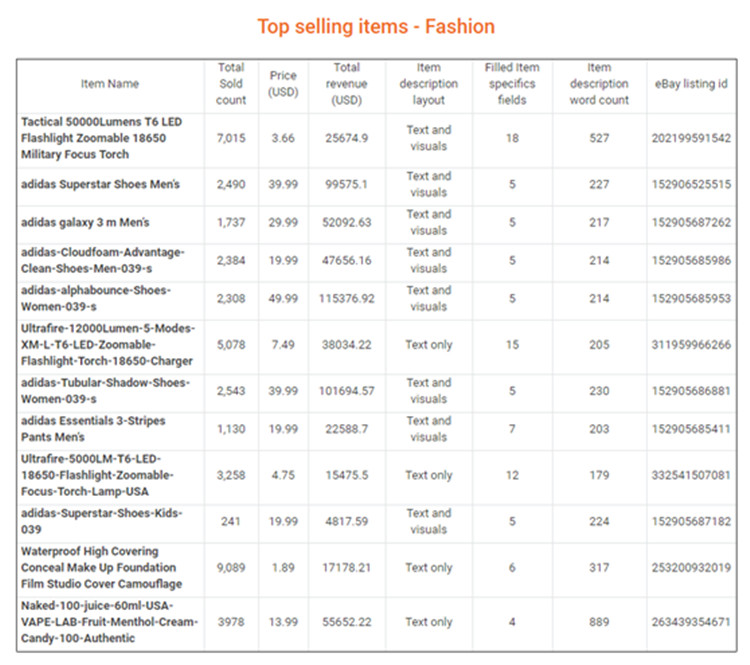This screenshot has height=665, width=750.
Task: Click sold count 9,089
Action: (231, 568)
